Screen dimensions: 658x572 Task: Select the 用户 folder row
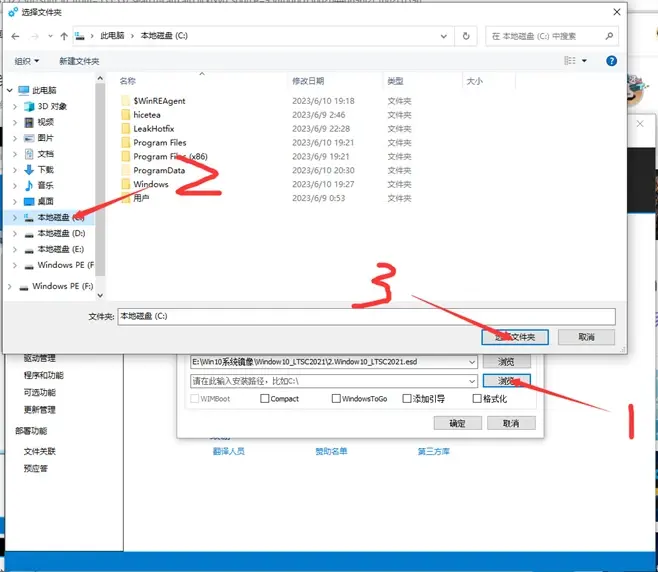[266, 198]
